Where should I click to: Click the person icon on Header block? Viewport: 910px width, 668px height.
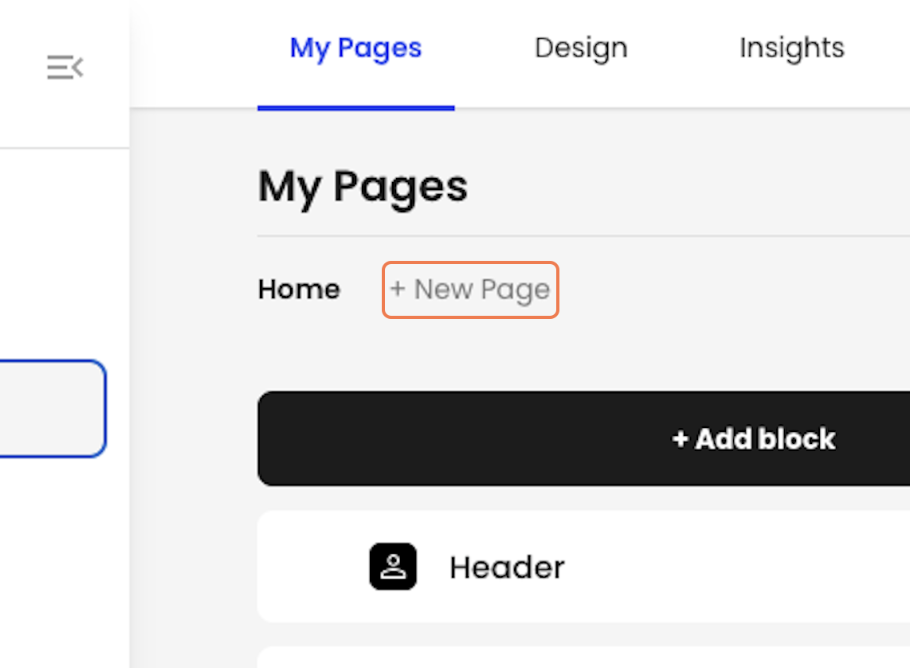coord(393,566)
